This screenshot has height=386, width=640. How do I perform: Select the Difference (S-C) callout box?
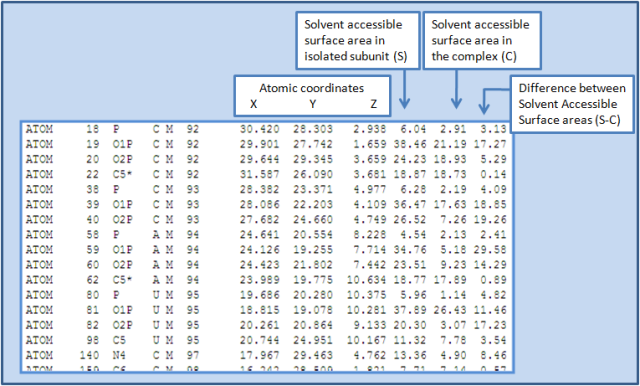572,104
